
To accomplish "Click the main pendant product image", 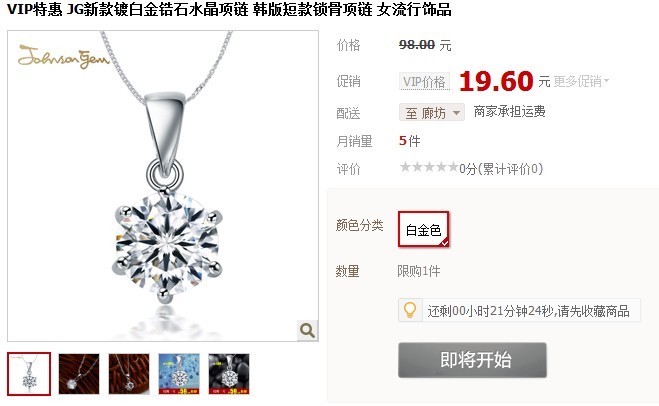I will tap(163, 186).
